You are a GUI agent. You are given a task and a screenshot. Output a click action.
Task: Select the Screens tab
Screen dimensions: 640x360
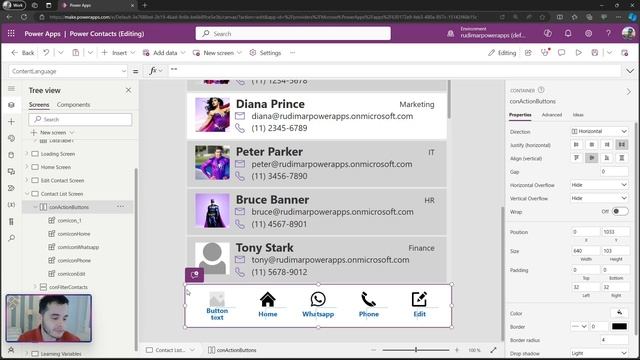[x=39, y=104]
